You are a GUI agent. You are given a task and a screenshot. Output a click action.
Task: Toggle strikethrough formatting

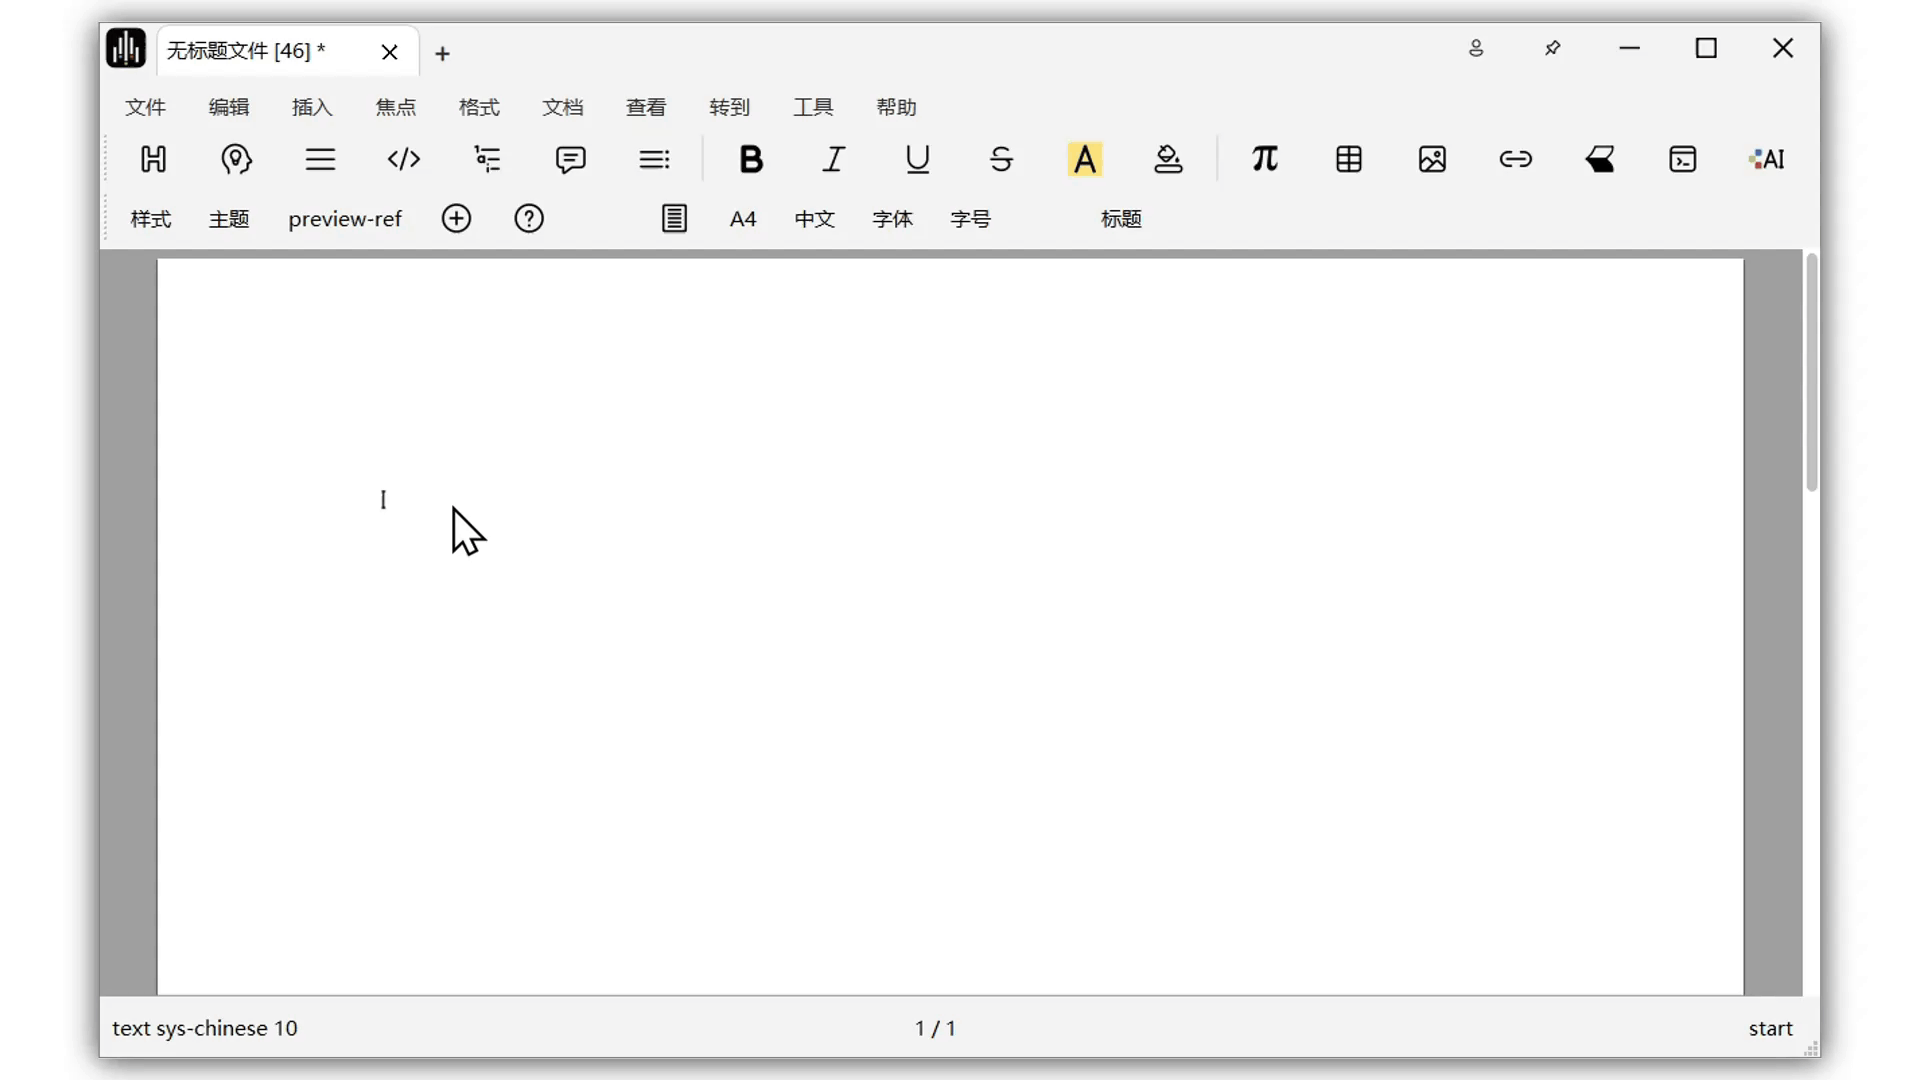click(x=1001, y=159)
